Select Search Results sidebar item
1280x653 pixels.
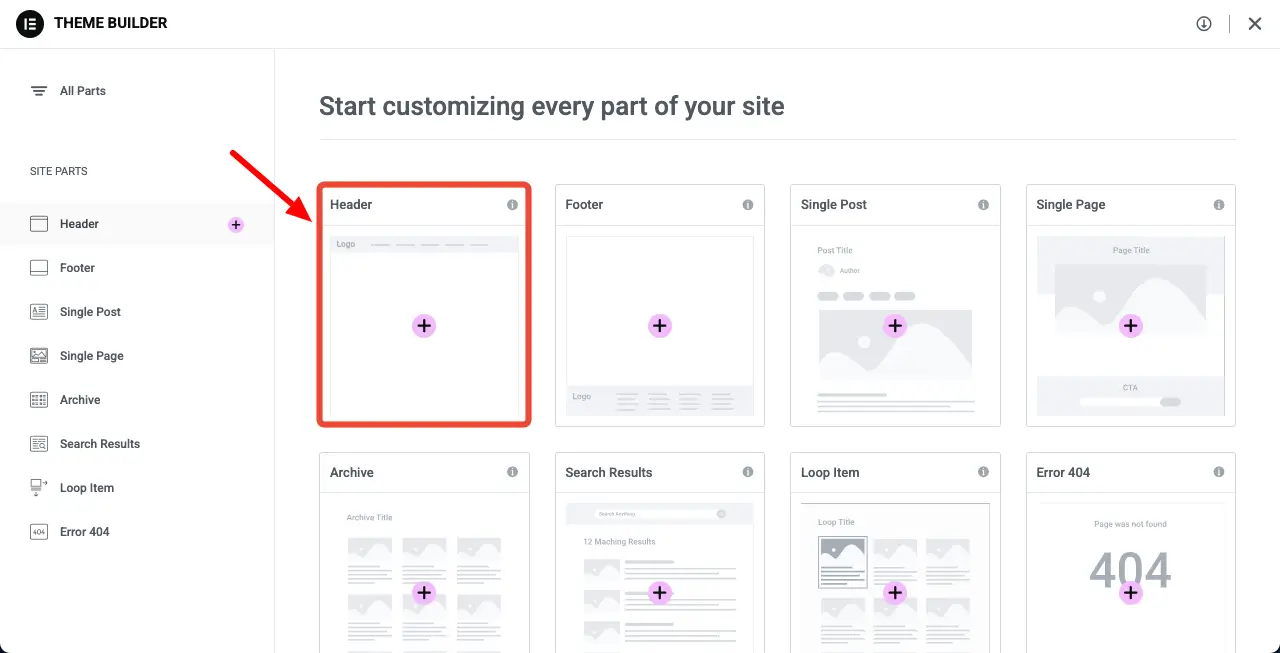(x=99, y=444)
